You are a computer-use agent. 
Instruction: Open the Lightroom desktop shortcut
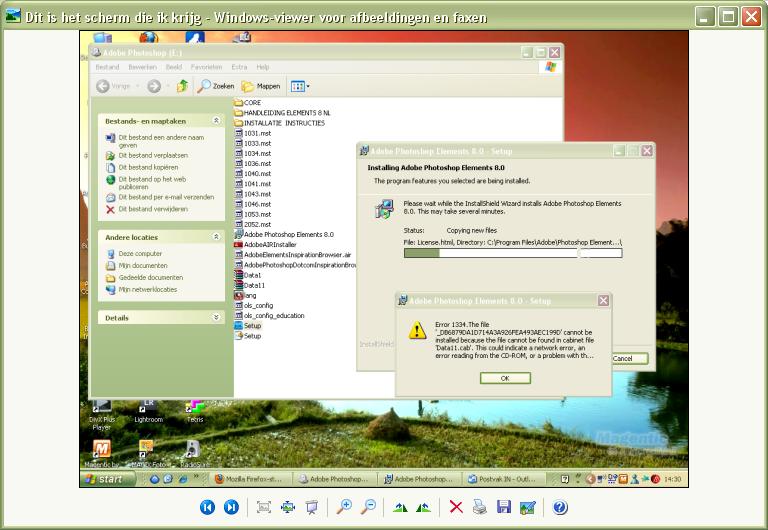pyautogui.click(x=148, y=410)
